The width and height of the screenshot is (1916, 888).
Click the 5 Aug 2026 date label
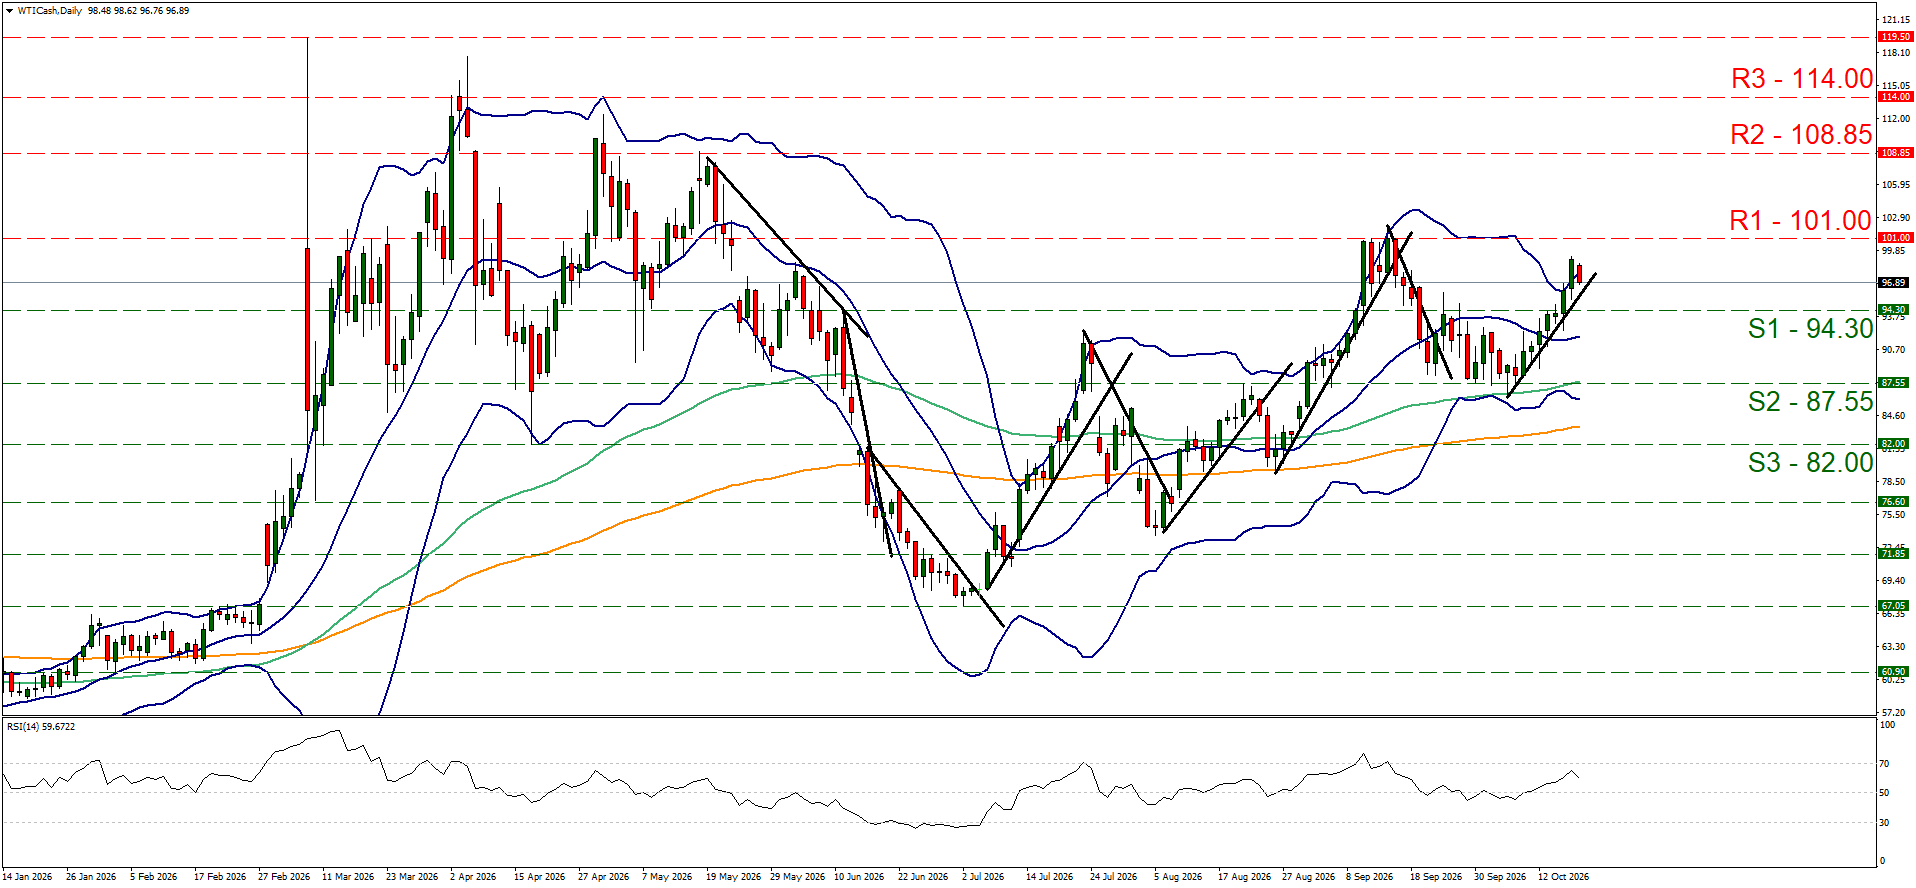1180,877
